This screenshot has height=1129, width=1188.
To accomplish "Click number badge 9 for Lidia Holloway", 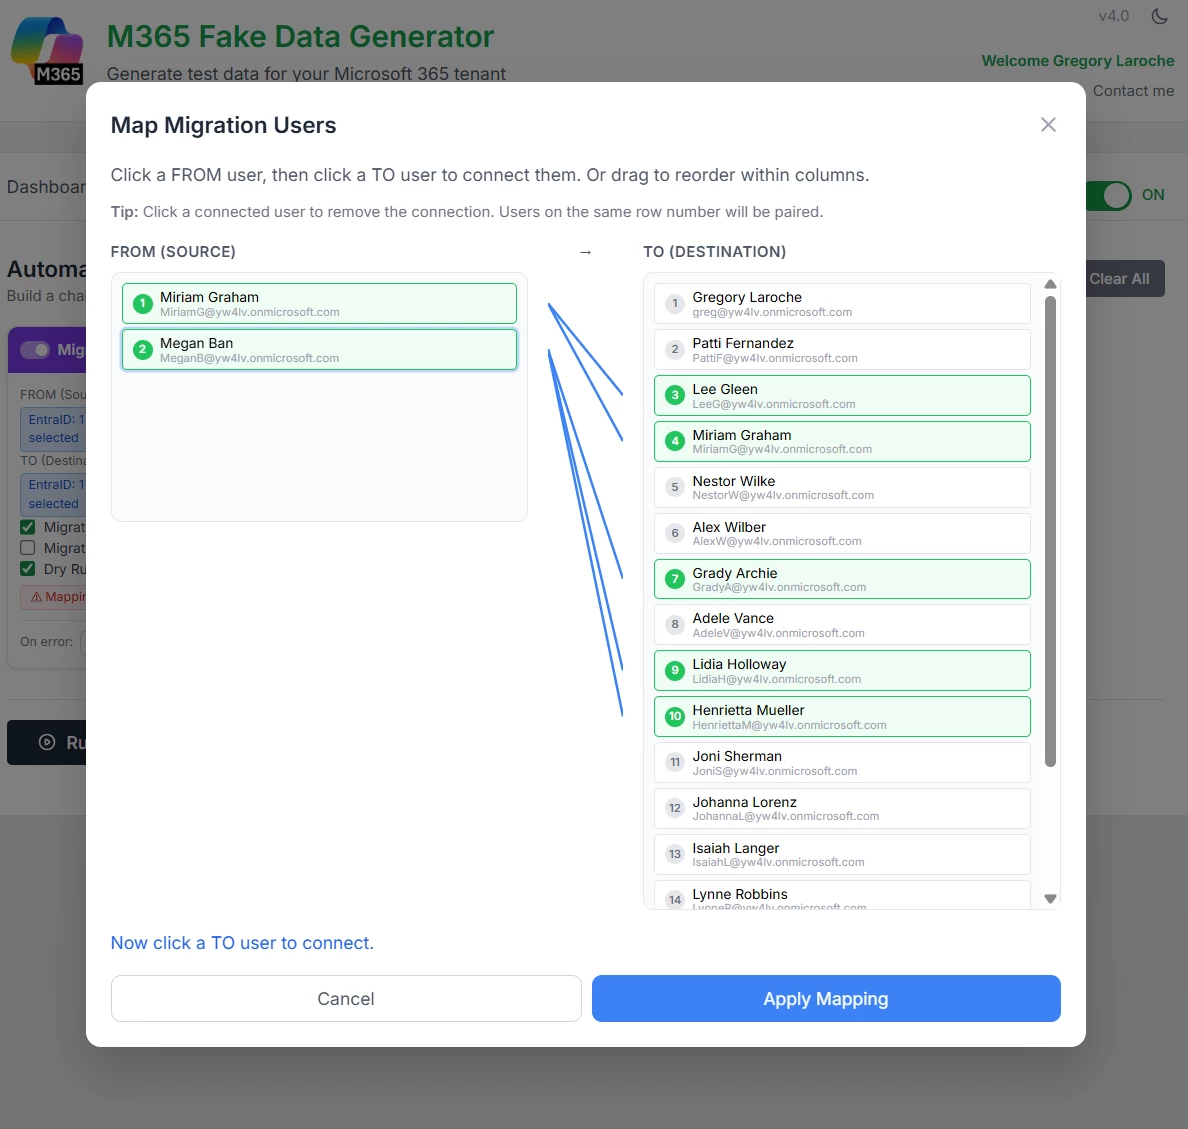I will tap(675, 670).
